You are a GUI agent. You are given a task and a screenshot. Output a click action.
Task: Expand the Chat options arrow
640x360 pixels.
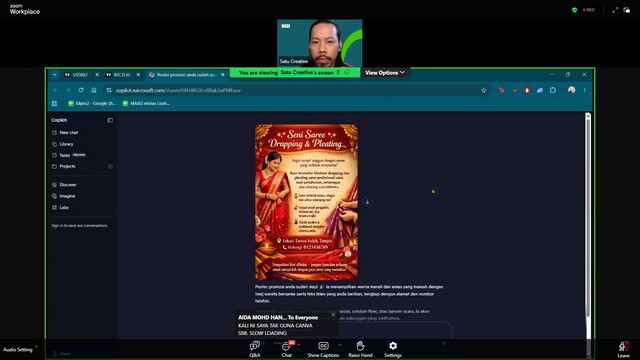coord(299,345)
